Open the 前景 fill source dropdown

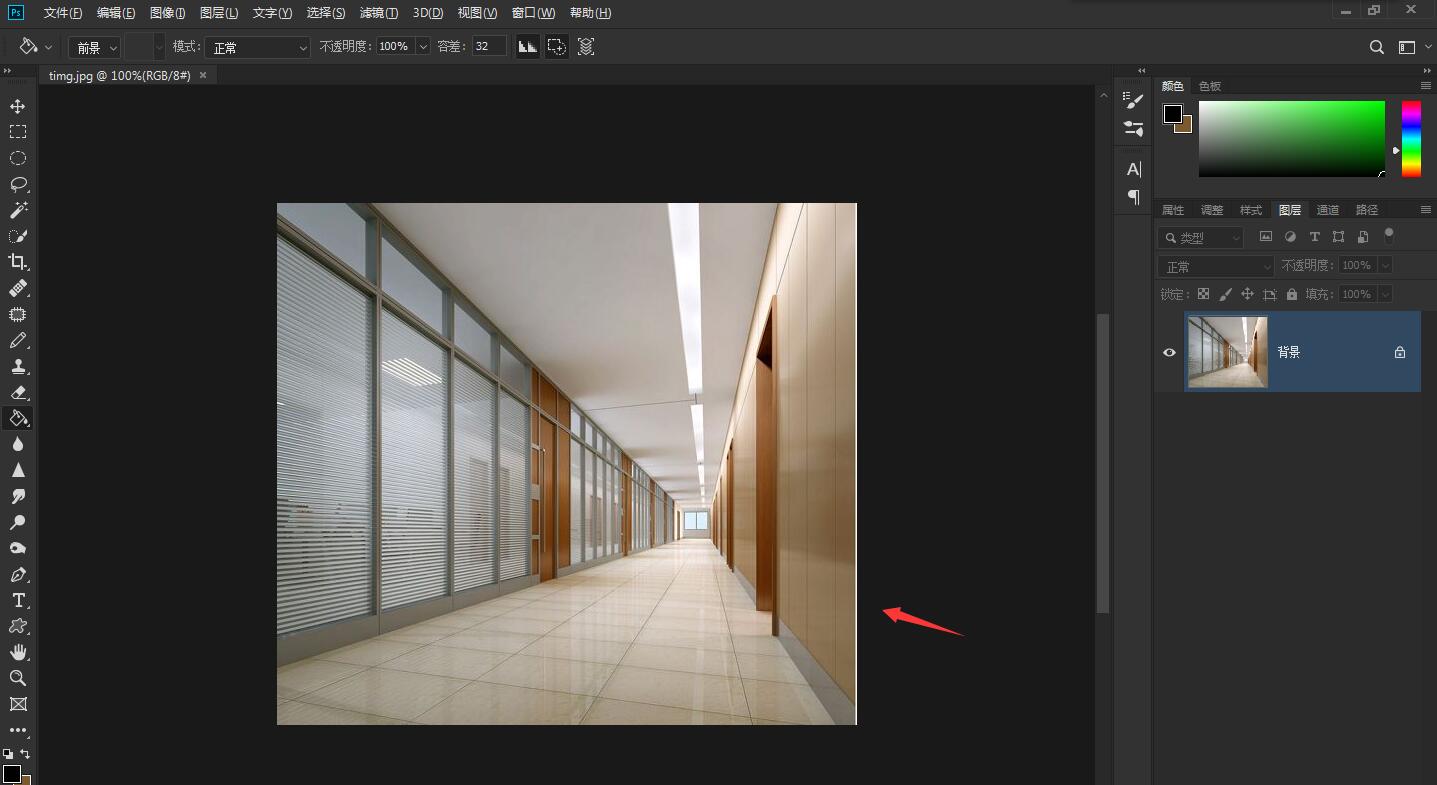(x=94, y=47)
